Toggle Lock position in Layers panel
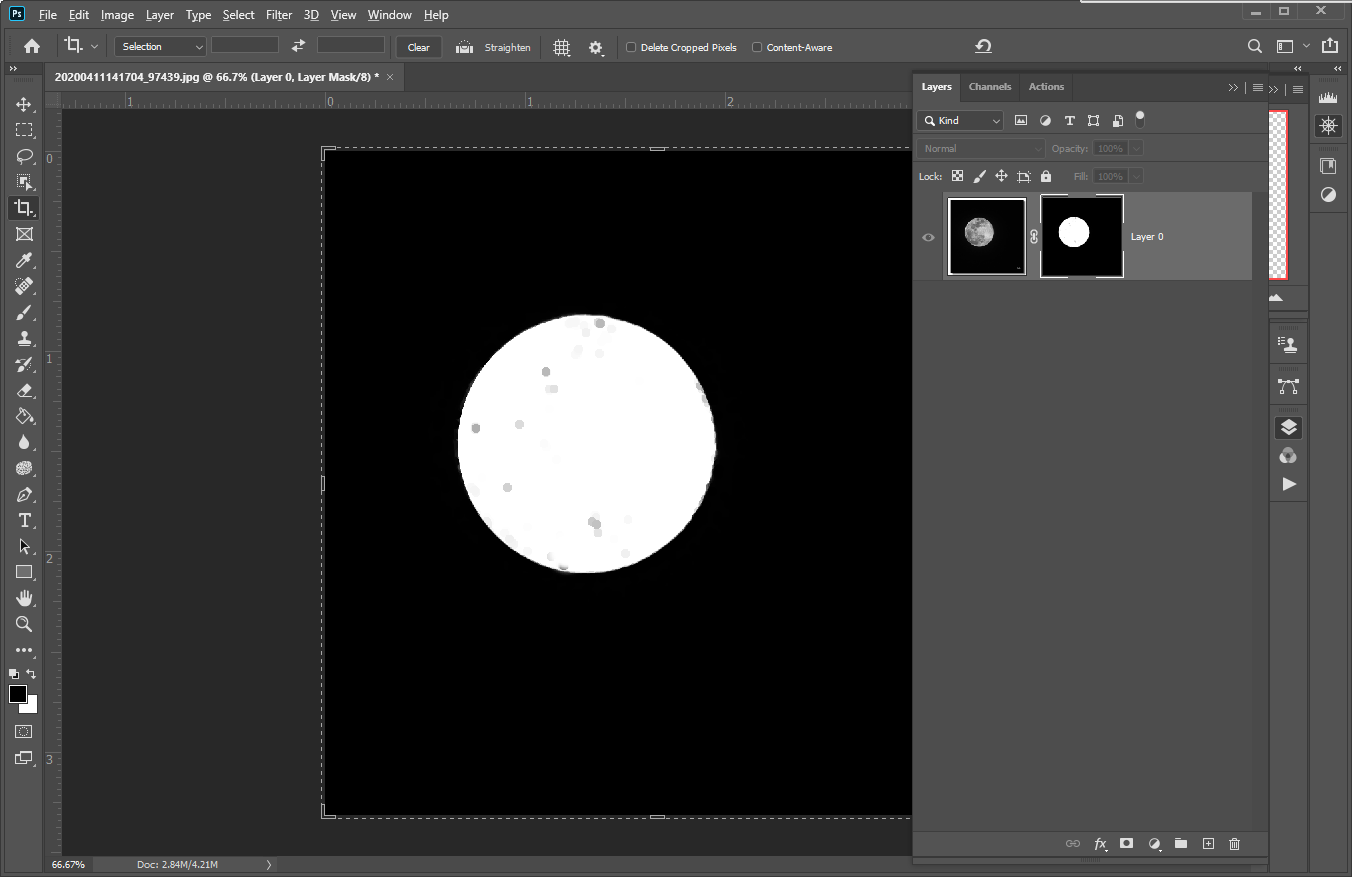The height and width of the screenshot is (877, 1352). tap(1001, 176)
